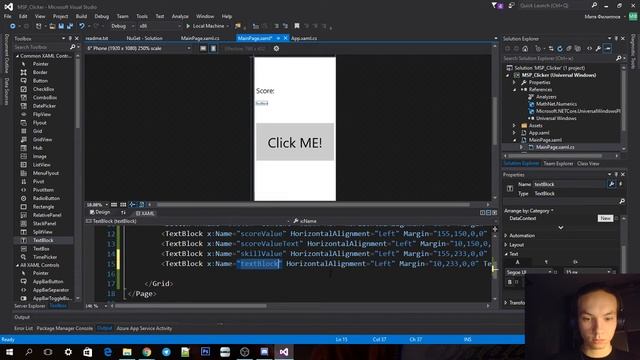Expand the Properties node in Solution Explorer
The width and height of the screenshot is (640, 360).
pos(514,82)
